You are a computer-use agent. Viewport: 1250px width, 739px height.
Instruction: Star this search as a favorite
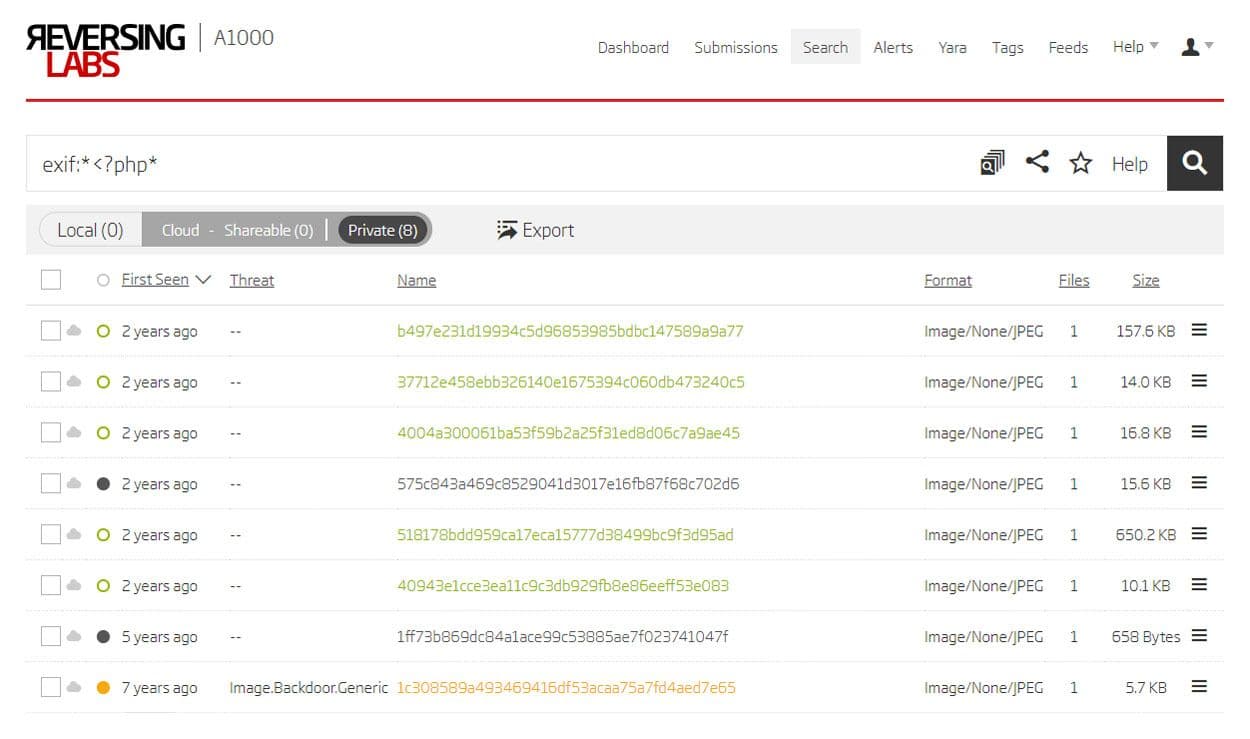[1081, 163]
